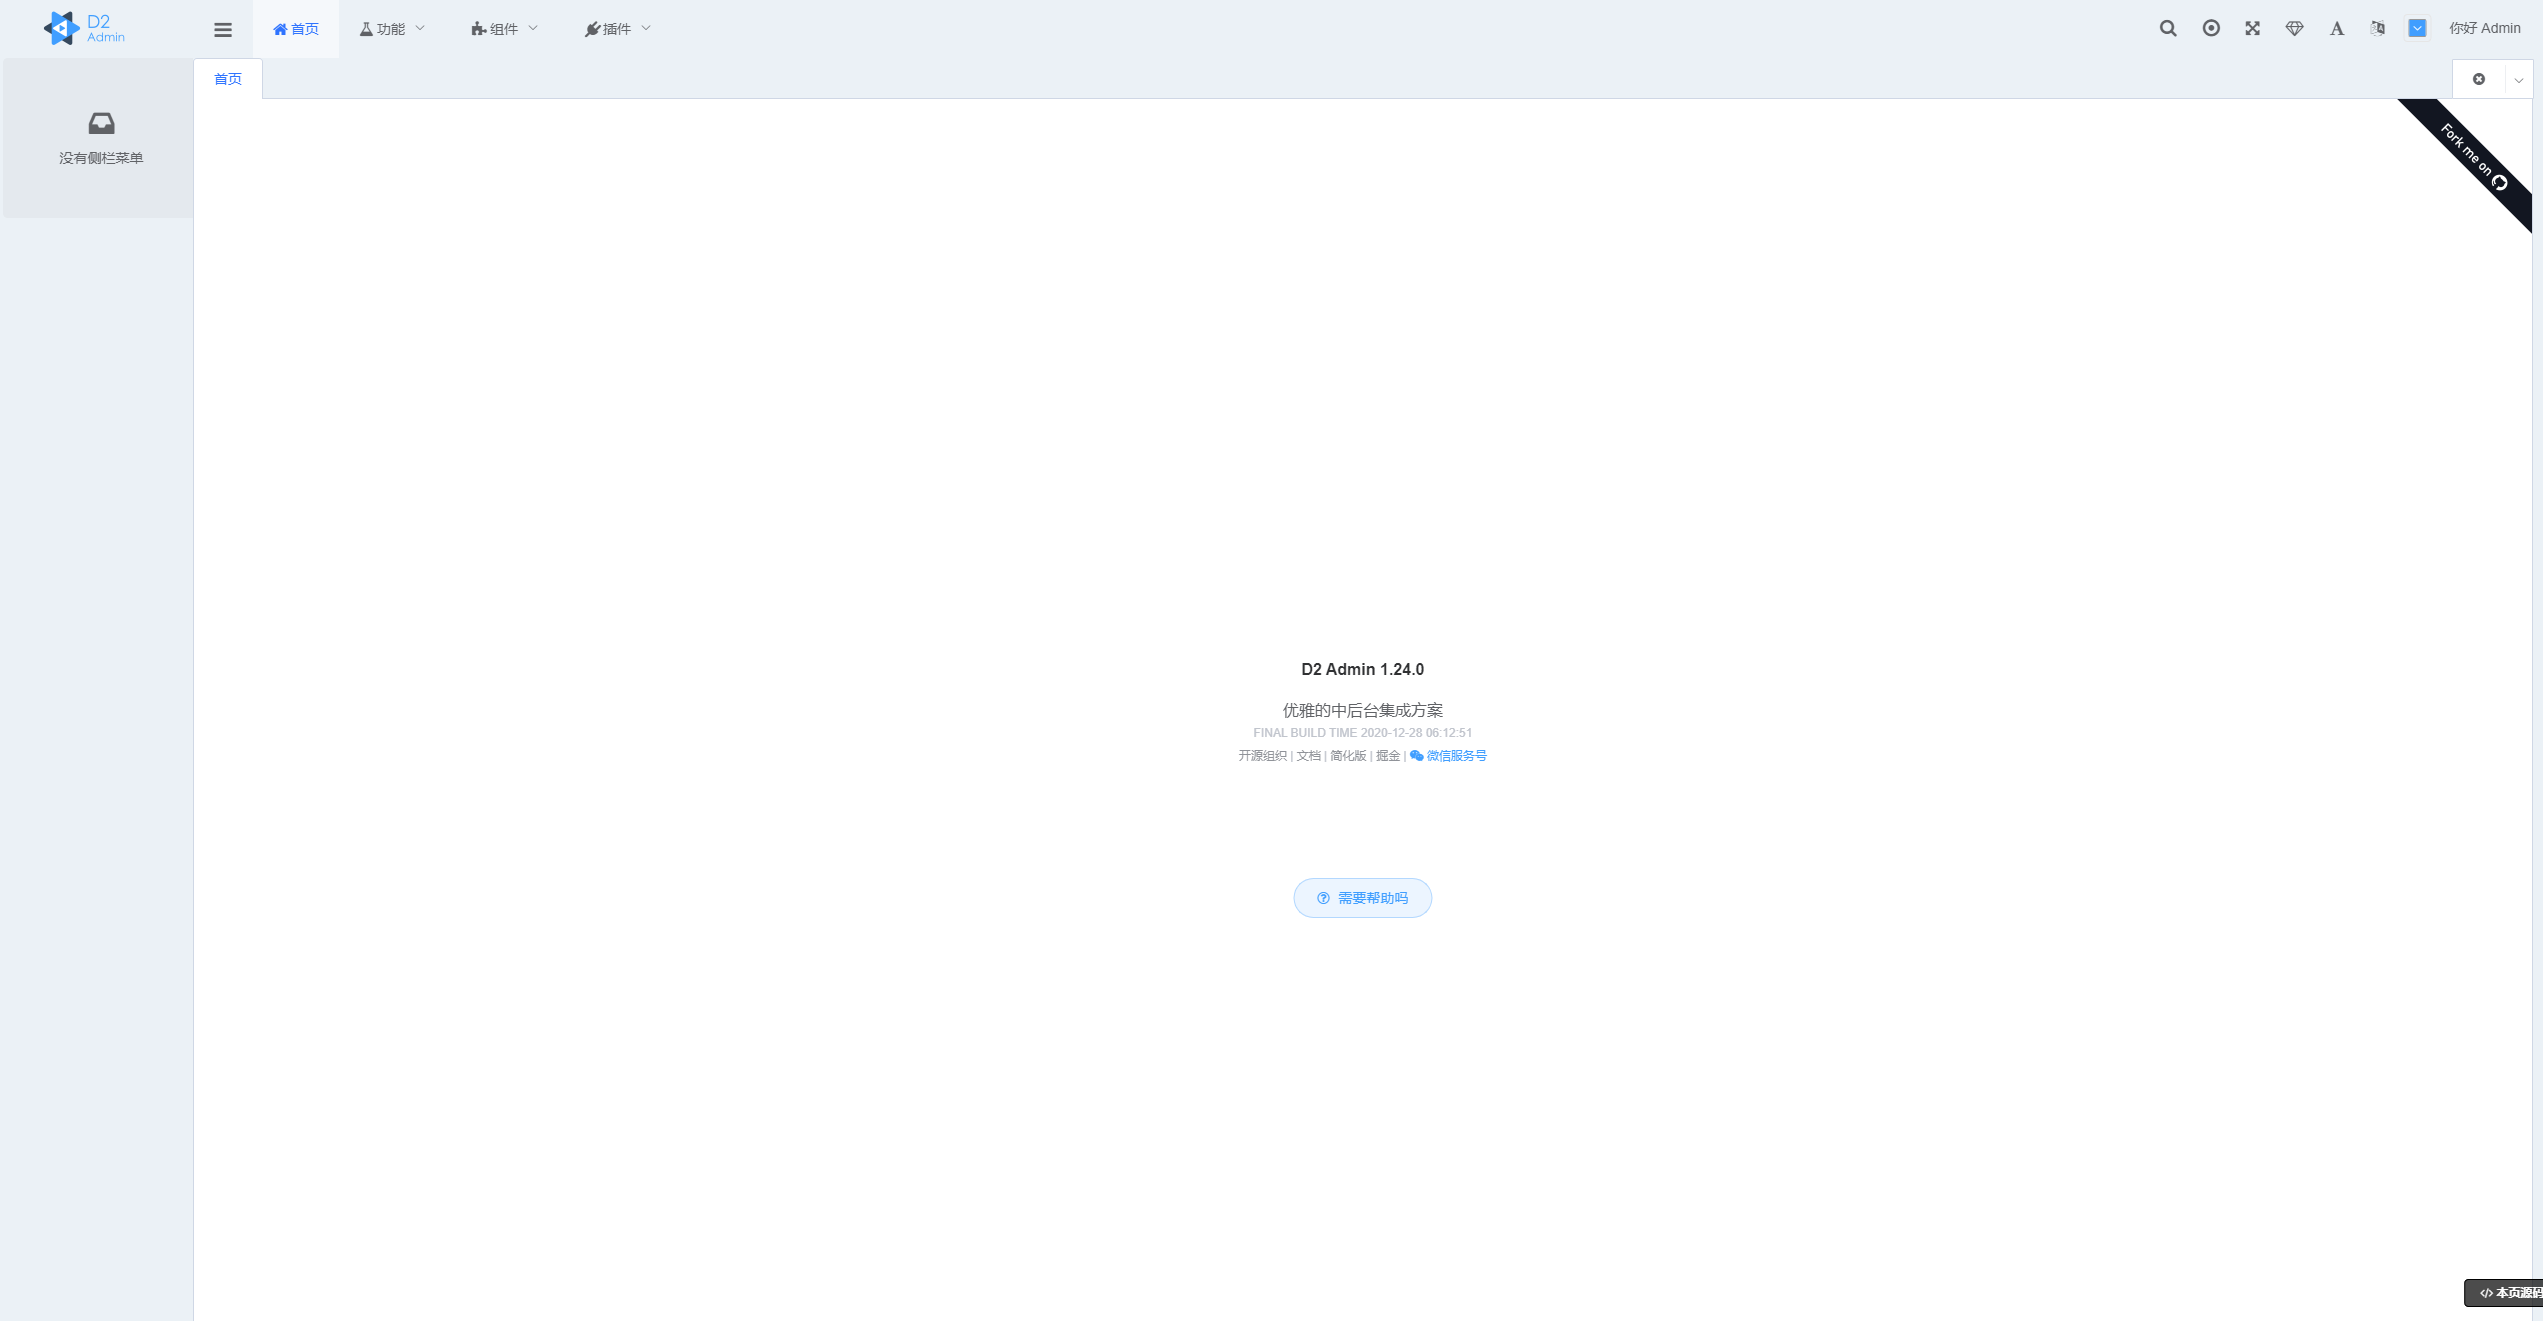Click the log record target icon
The image size is (2543, 1321).
tap(2211, 28)
